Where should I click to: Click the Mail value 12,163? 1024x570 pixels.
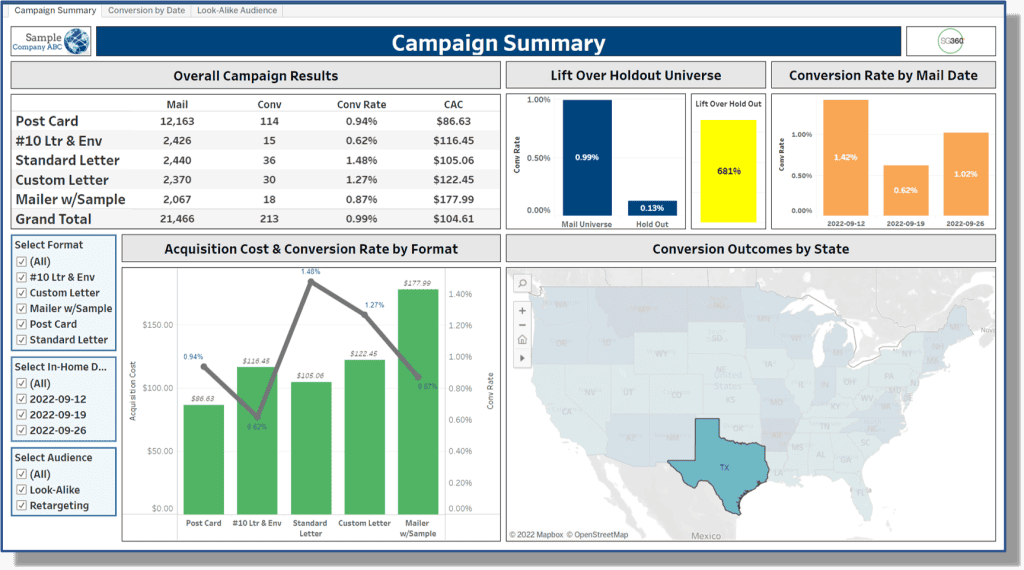[177, 121]
